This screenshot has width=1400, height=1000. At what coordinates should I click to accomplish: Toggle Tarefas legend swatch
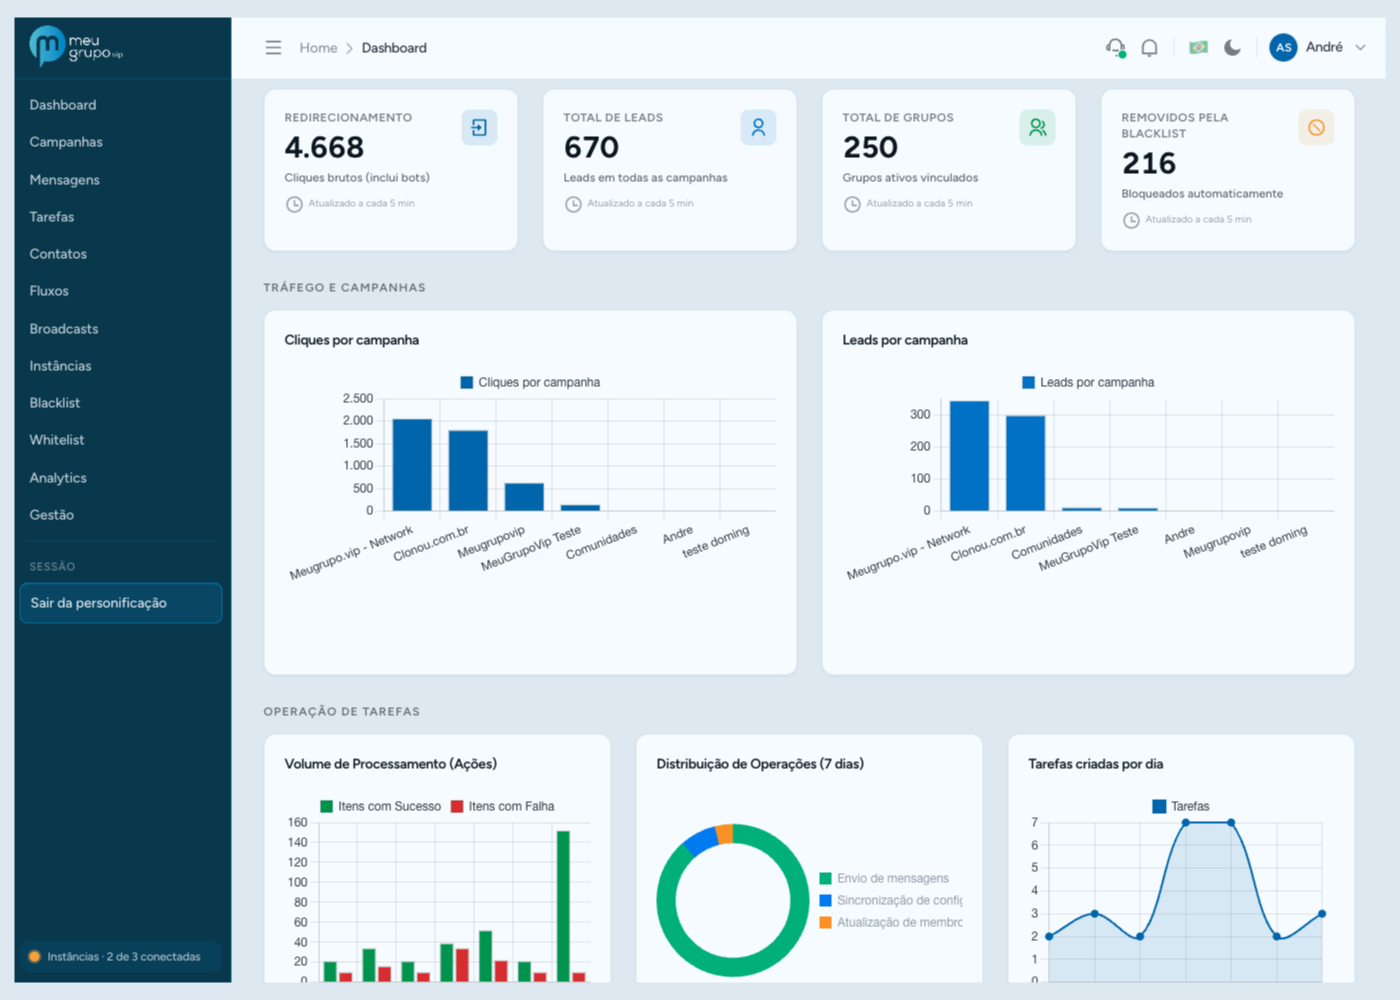click(1159, 806)
